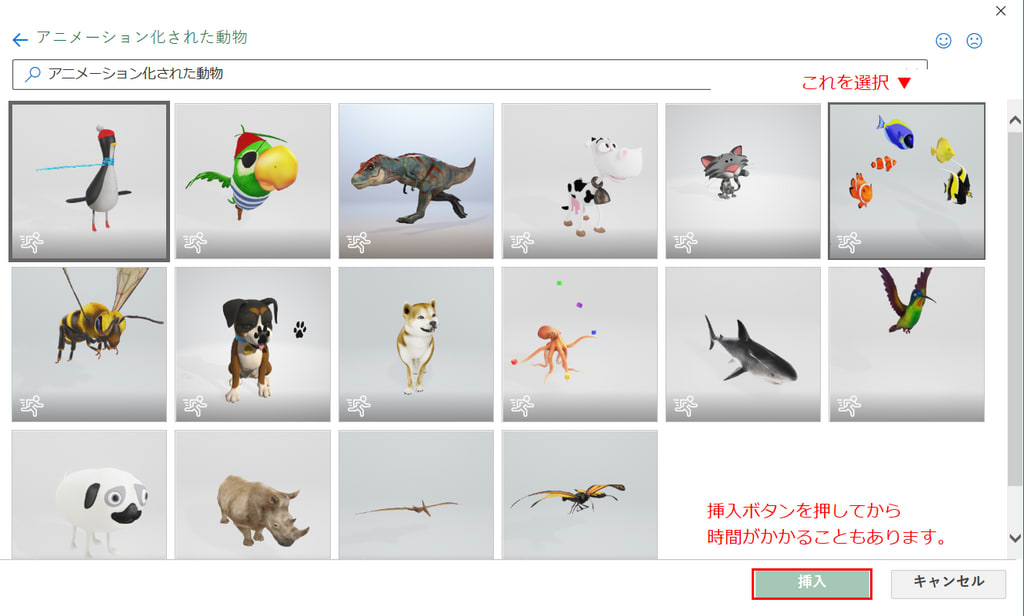Click animation icon on penguin tile

coord(31,243)
